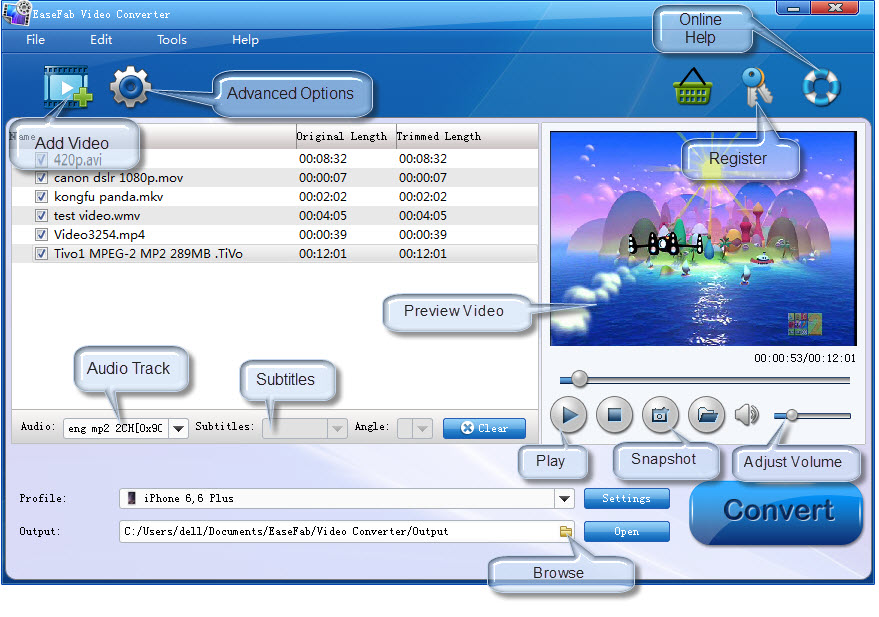The image size is (879, 617).
Task: Click the shopping basket buy icon
Action: pos(692,87)
